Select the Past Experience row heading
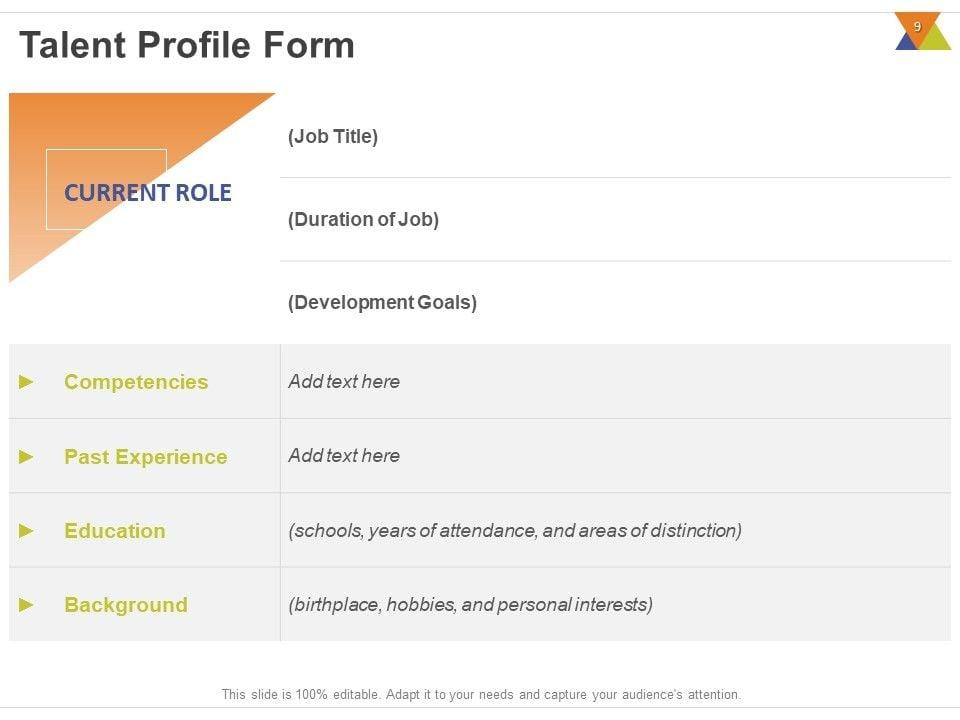This screenshot has height=720, width=960. point(145,457)
